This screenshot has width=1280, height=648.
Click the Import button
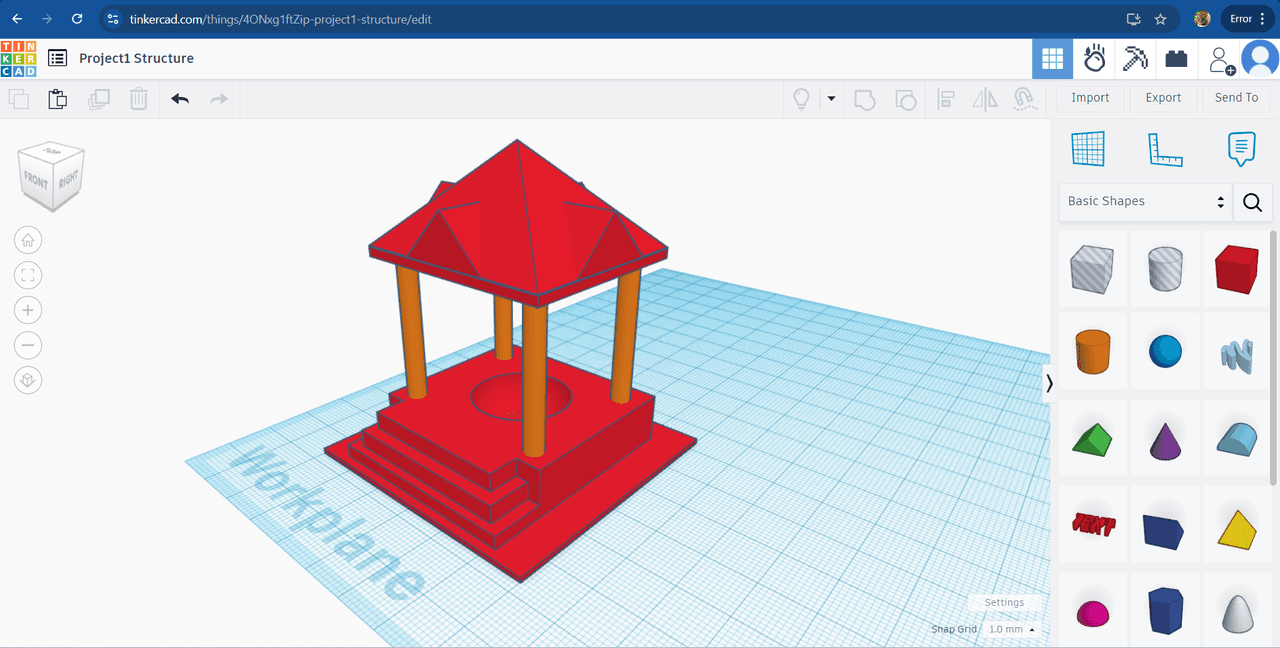[1090, 98]
